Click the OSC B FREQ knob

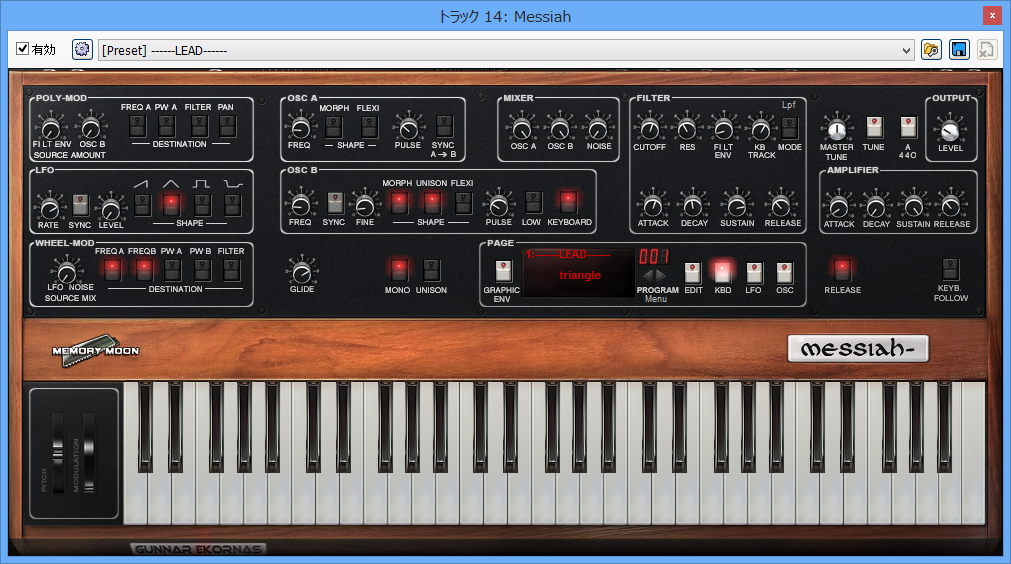point(300,204)
